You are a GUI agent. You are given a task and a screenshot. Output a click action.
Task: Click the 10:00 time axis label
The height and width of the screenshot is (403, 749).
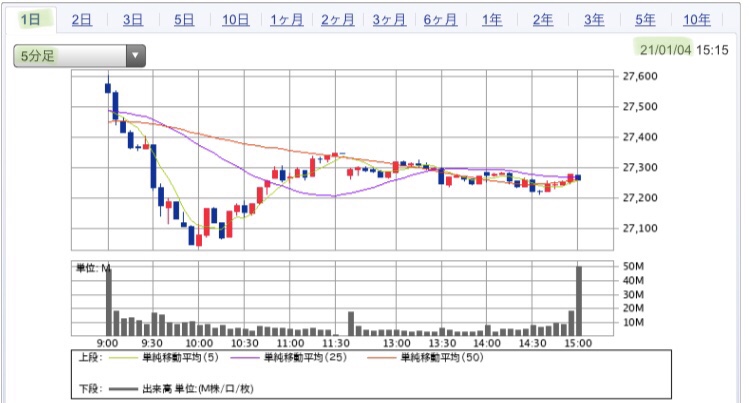199,343
